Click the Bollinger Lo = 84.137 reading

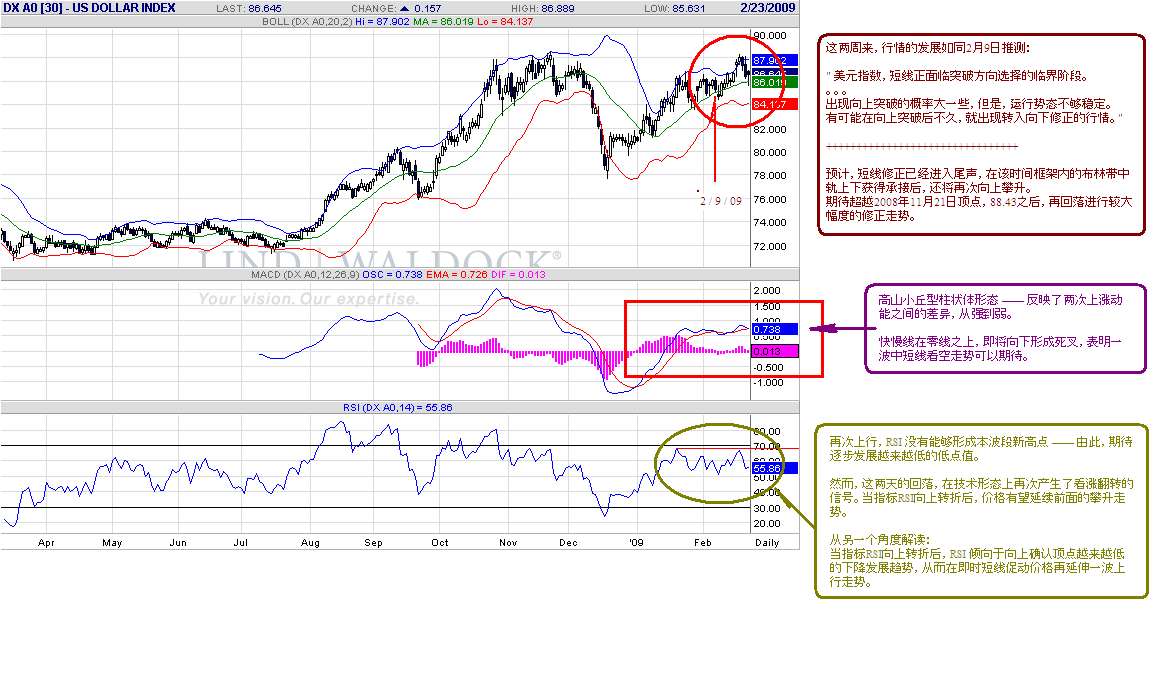coord(505,22)
